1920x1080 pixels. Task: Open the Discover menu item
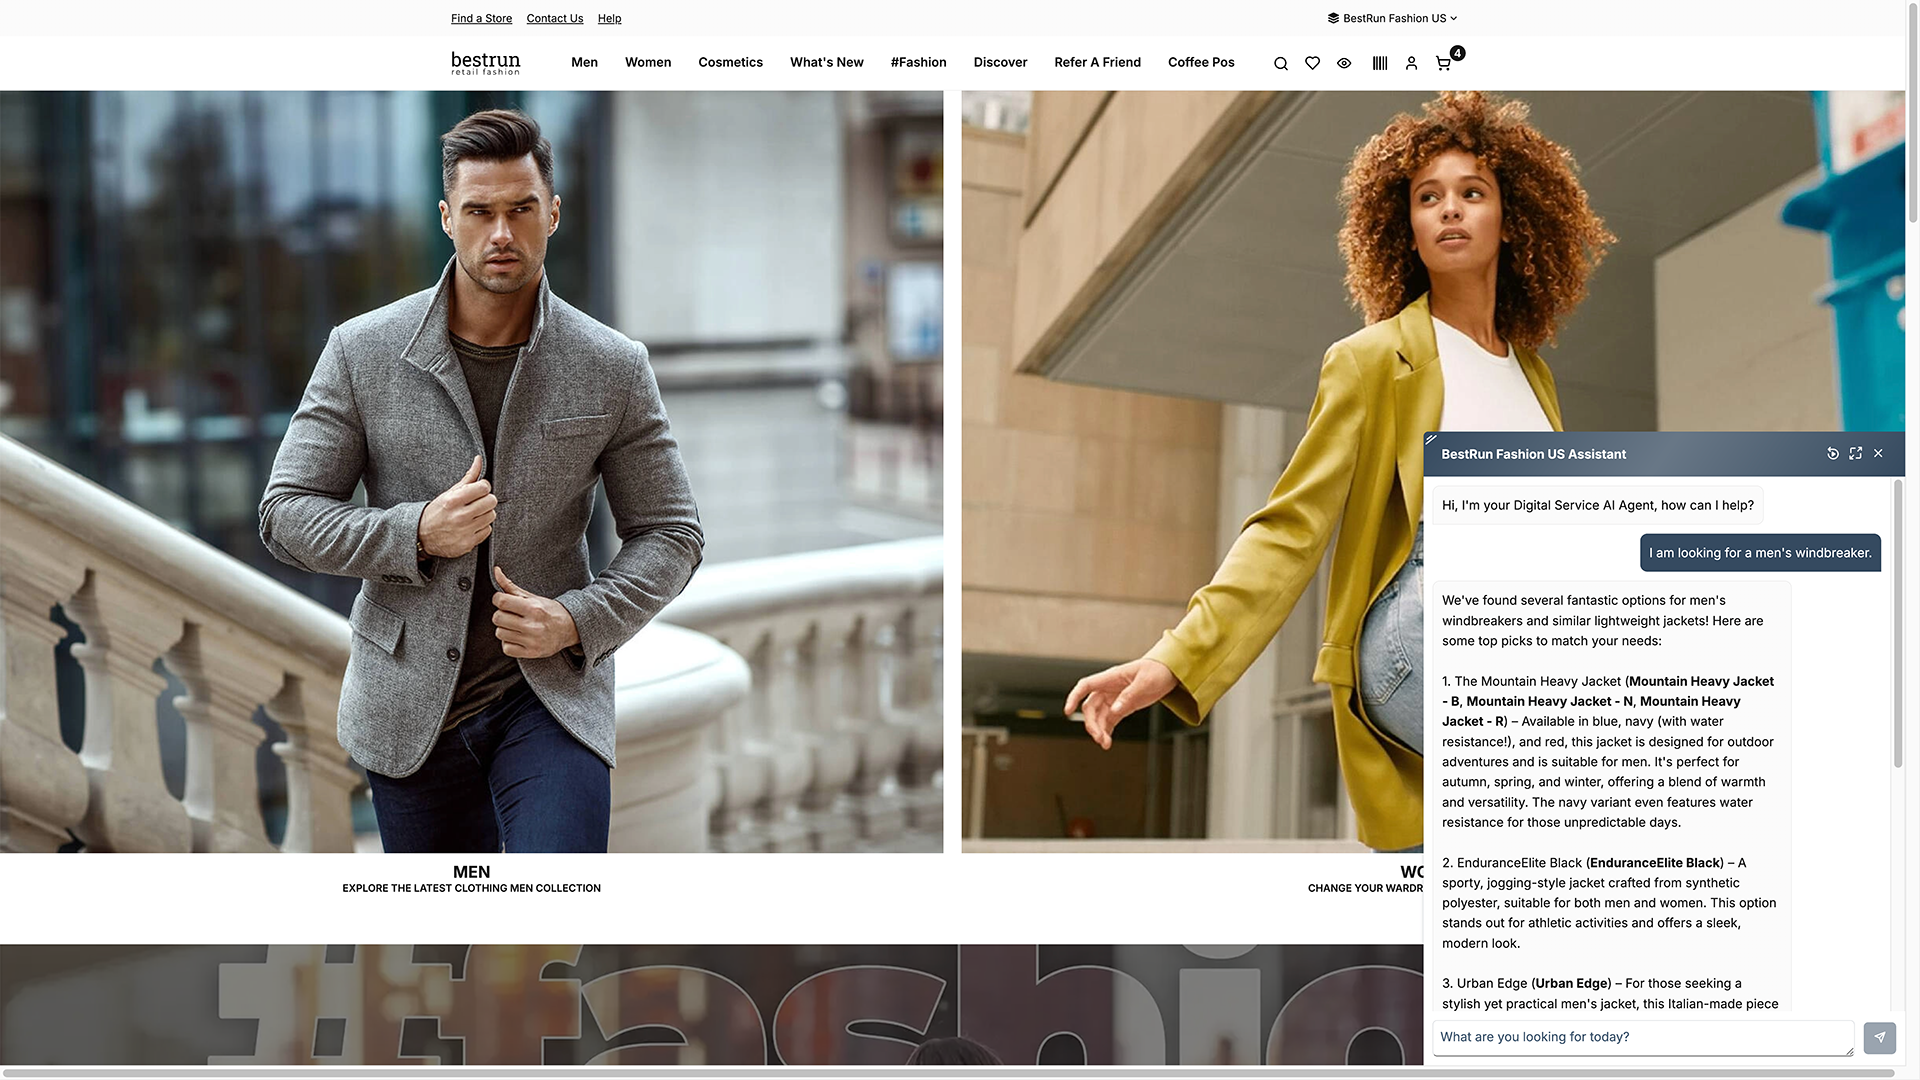pyautogui.click(x=1000, y=62)
